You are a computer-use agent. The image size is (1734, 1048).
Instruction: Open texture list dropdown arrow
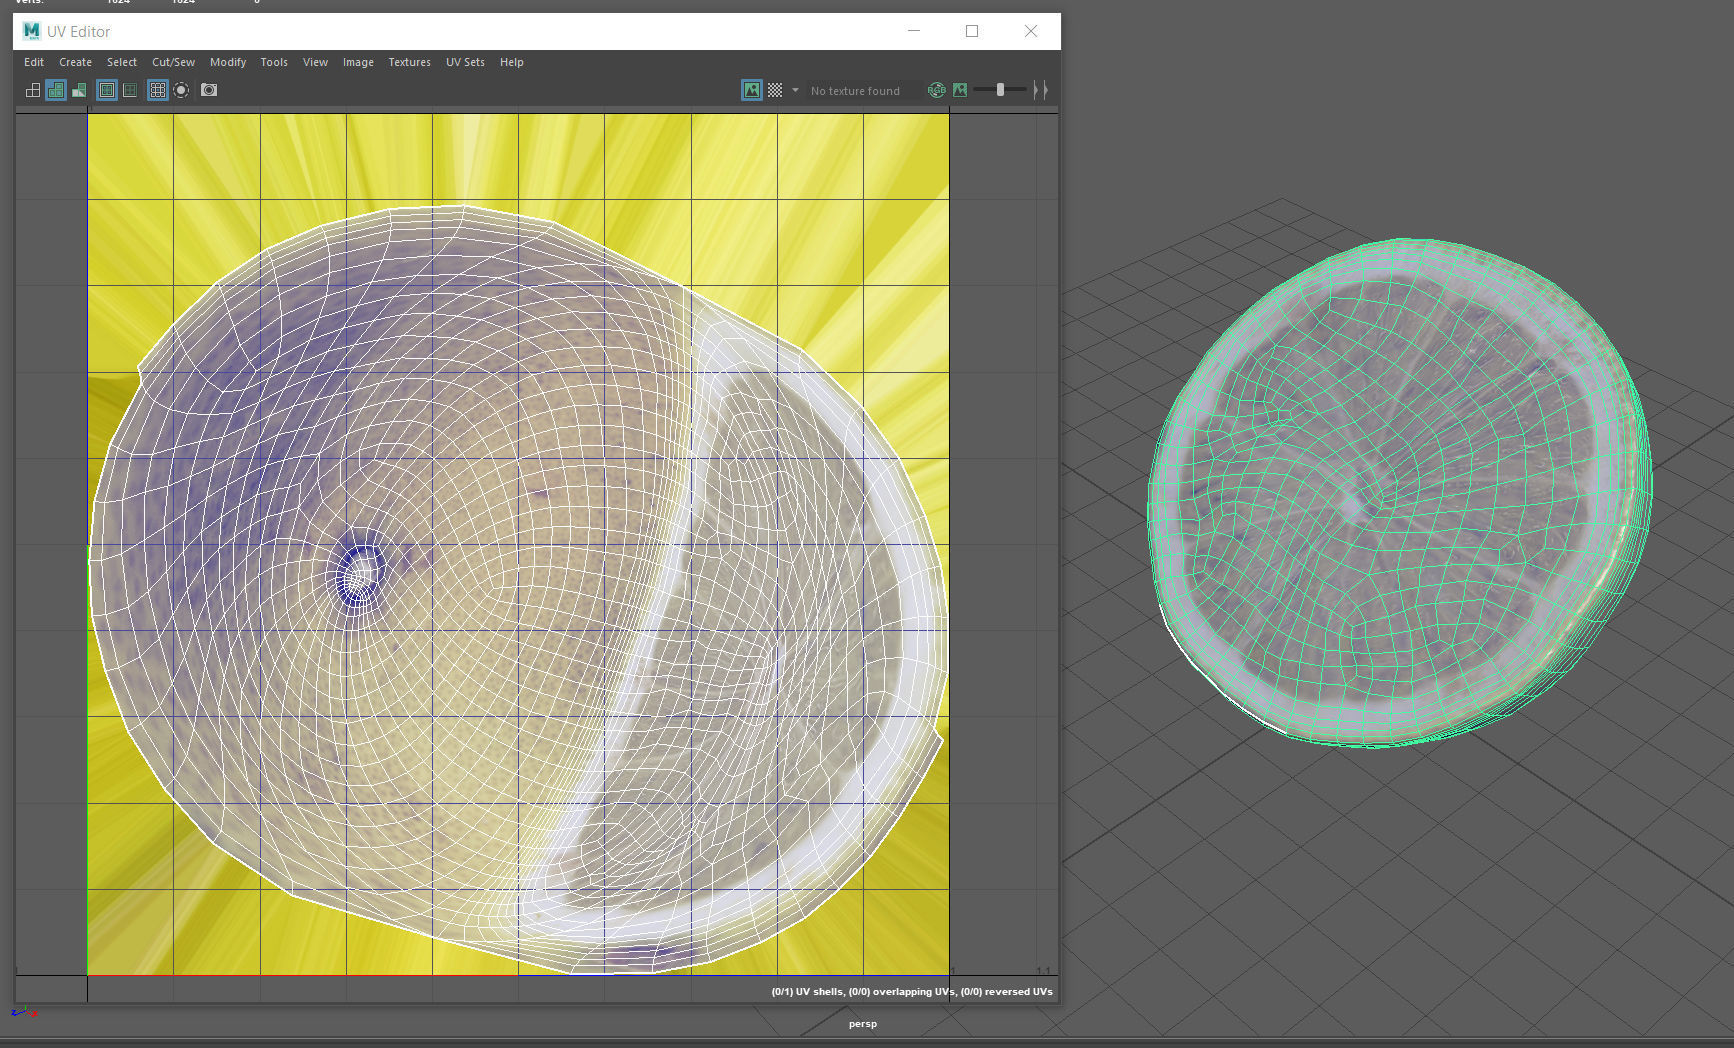[x=795, y=90]
